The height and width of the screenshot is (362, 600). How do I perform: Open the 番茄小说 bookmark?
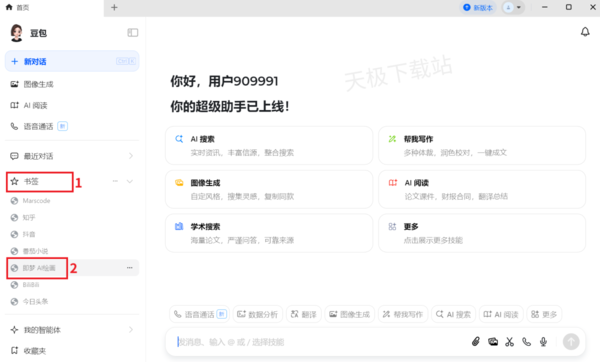click(72, 251)
